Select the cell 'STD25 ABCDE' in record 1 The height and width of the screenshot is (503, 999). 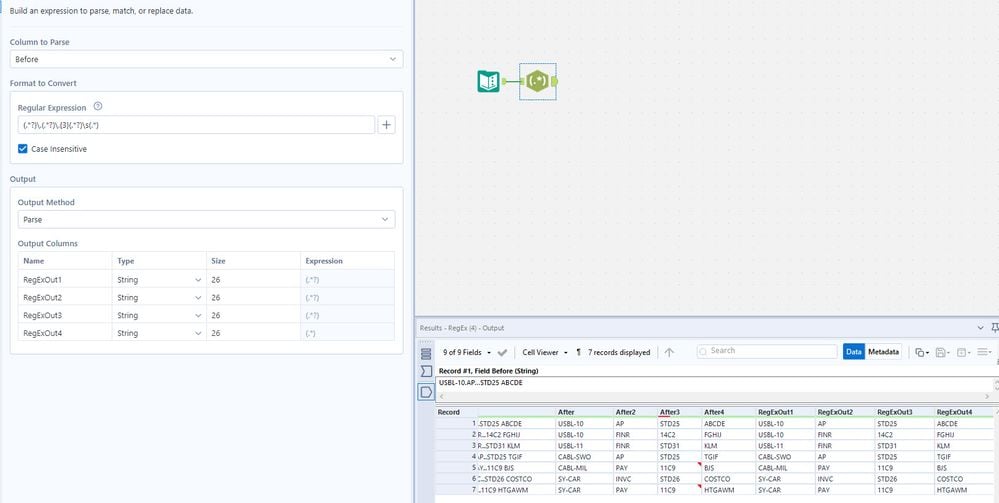point(516,423)
